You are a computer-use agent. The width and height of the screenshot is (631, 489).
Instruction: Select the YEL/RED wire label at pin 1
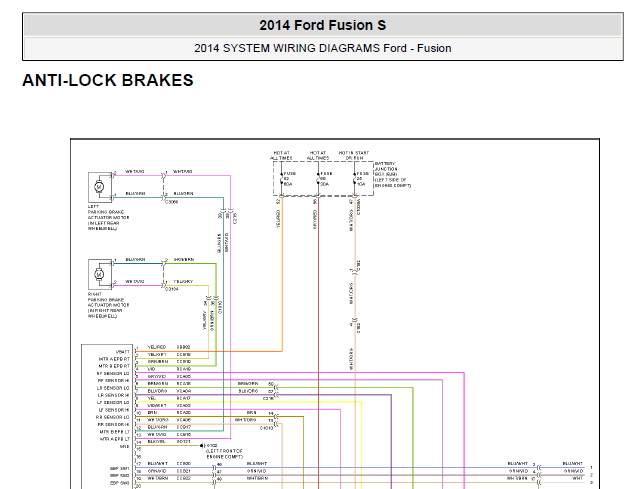point(157,347)
